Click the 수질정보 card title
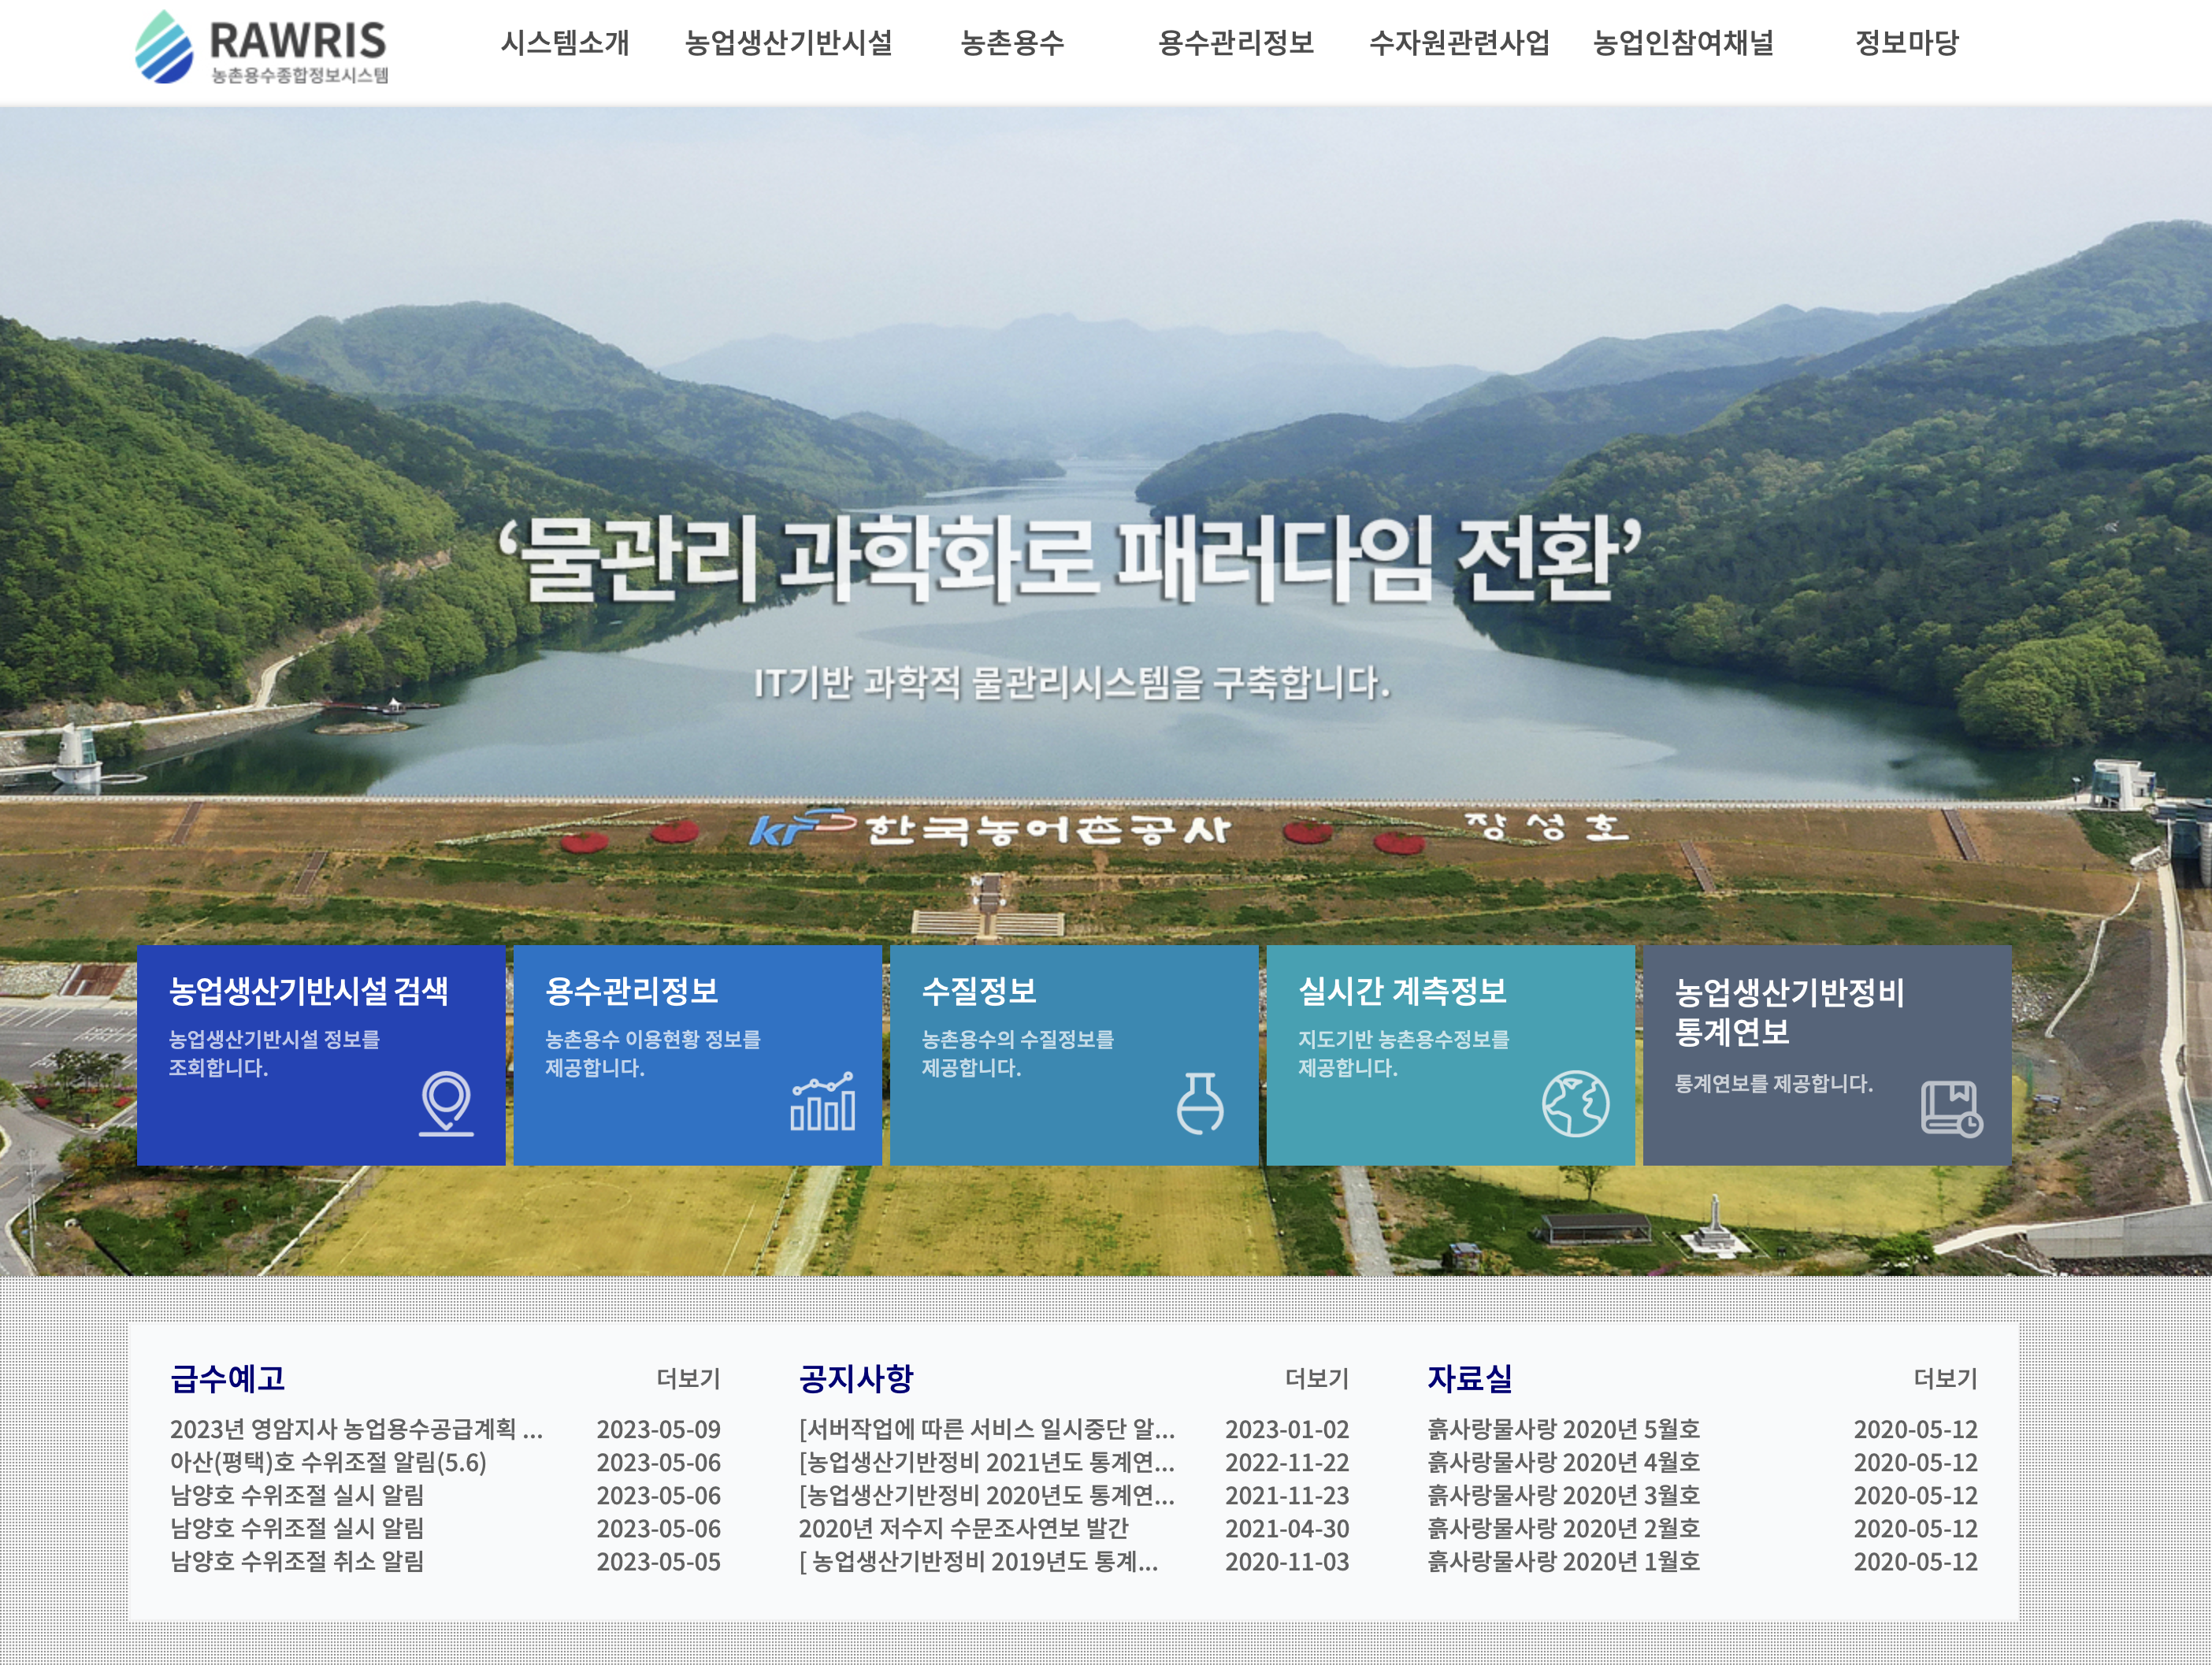 click(979, 991)
